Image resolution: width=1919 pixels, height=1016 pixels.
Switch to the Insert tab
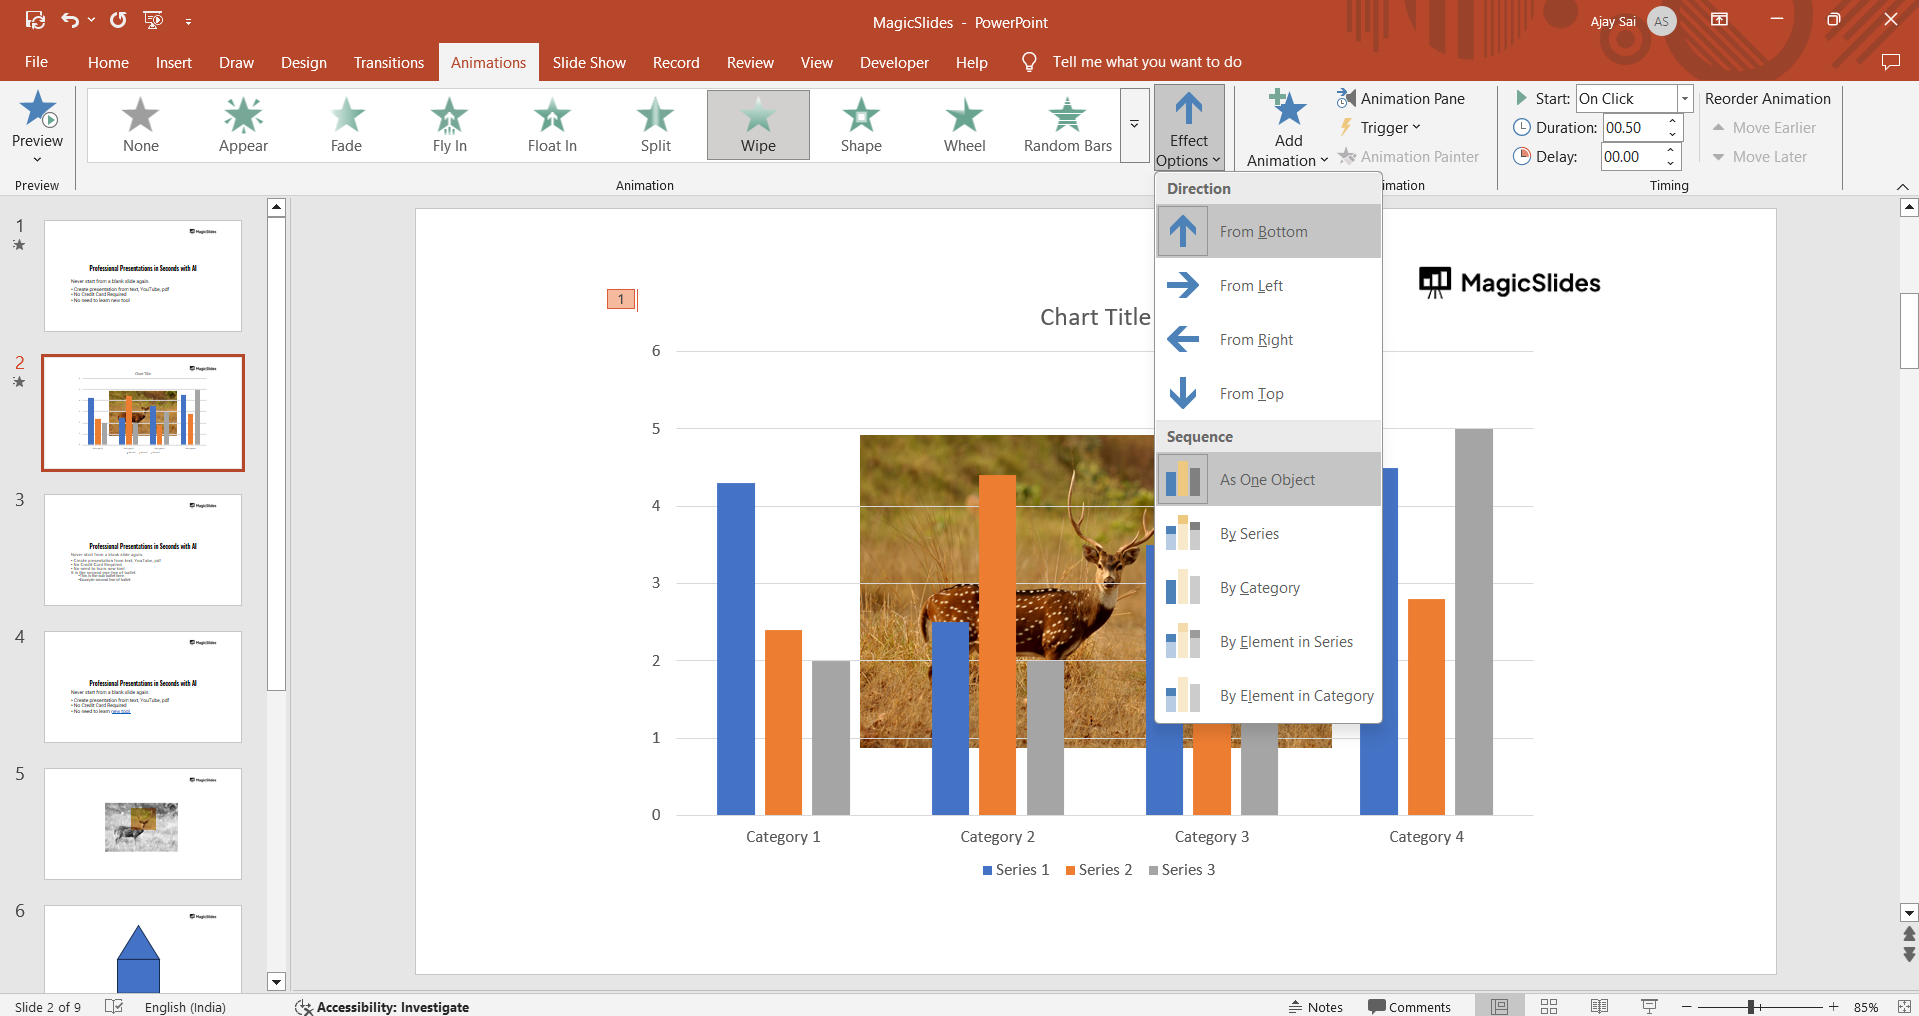click(174, 62)
